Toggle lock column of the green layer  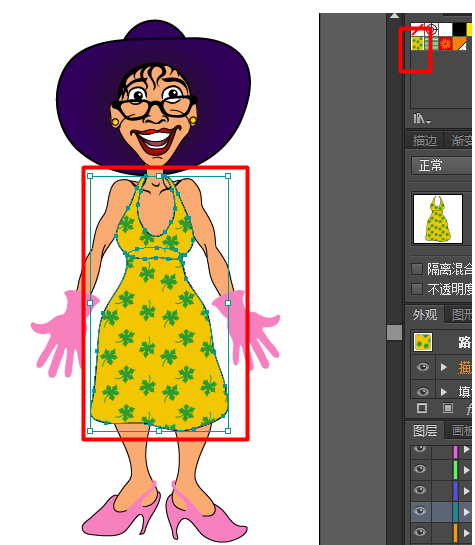click(441, 470)
